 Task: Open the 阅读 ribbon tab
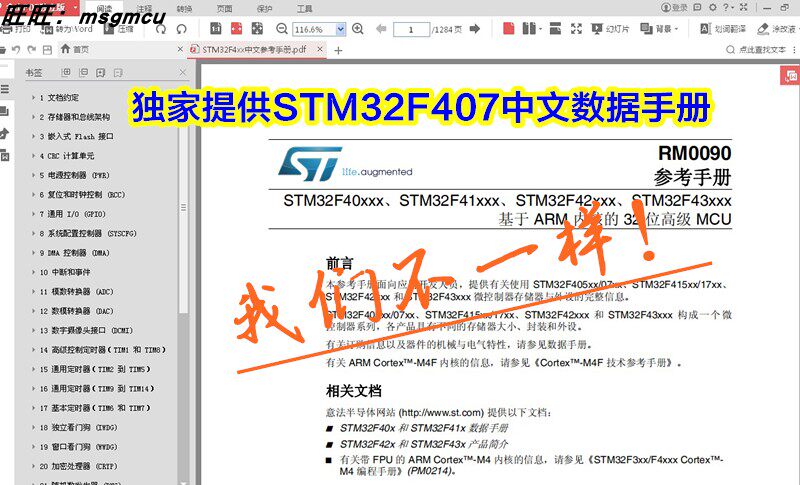(104, 9)
